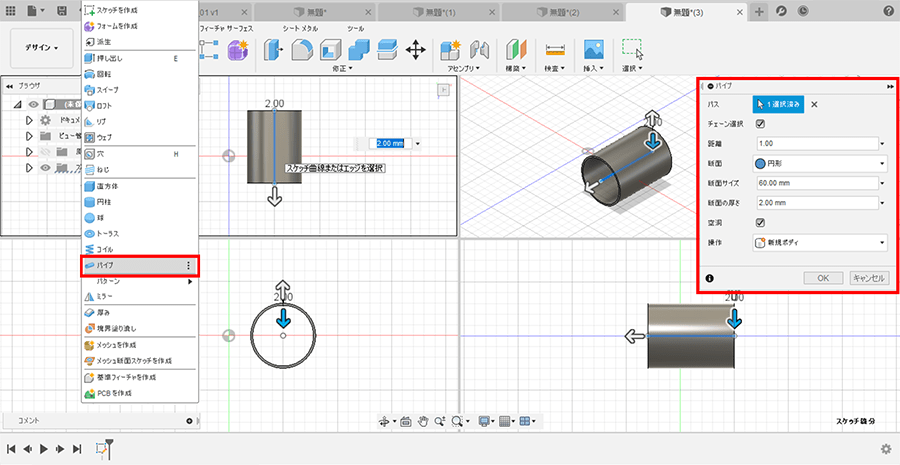Click the Pan hand icon
The height and width of the screenshot is (465, 900).
[x=424, y=422]
